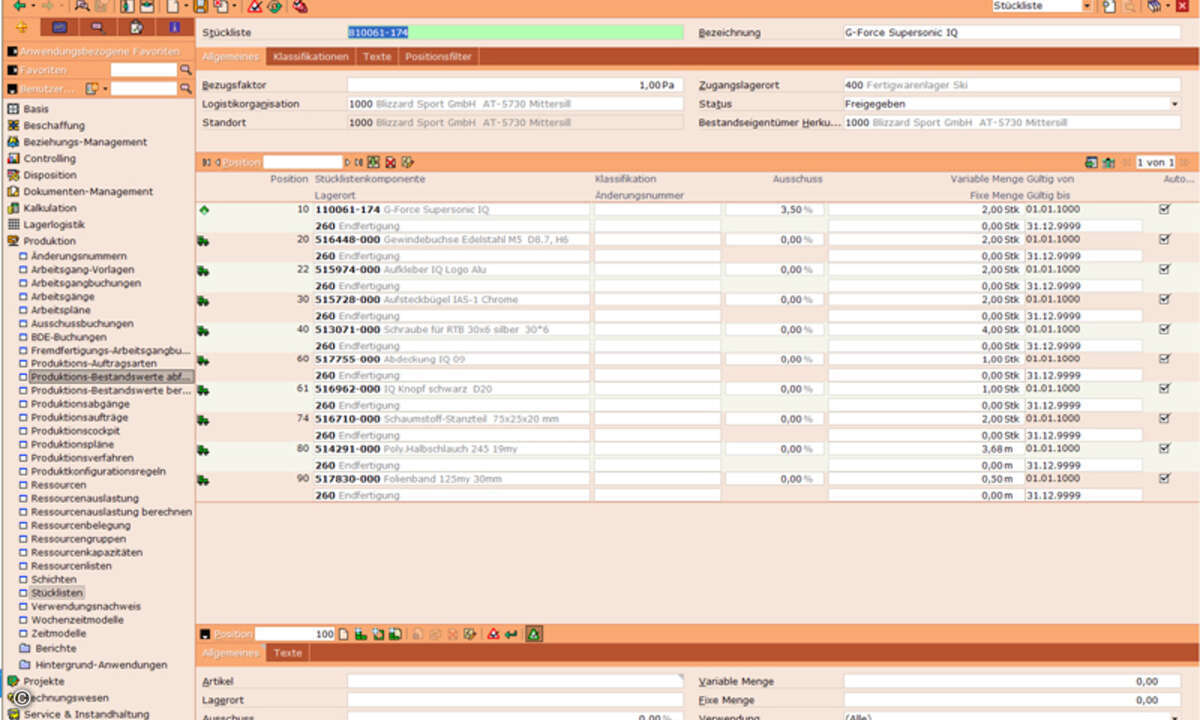Open the info navigation tab icon
Screen dimensions: 1200x720
175,27
